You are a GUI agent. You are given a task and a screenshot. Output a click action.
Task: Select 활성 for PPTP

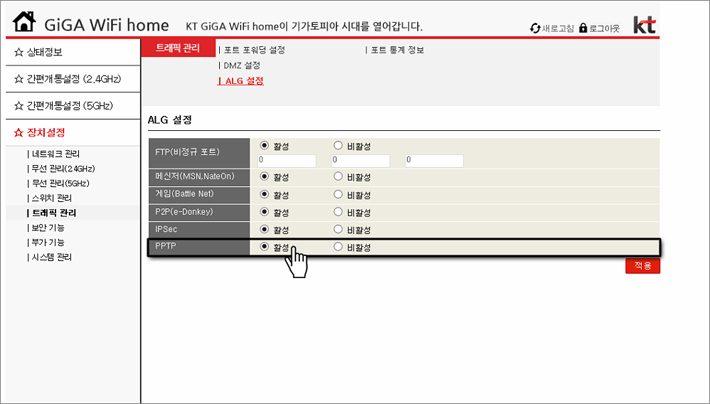(x=264, y=246)
